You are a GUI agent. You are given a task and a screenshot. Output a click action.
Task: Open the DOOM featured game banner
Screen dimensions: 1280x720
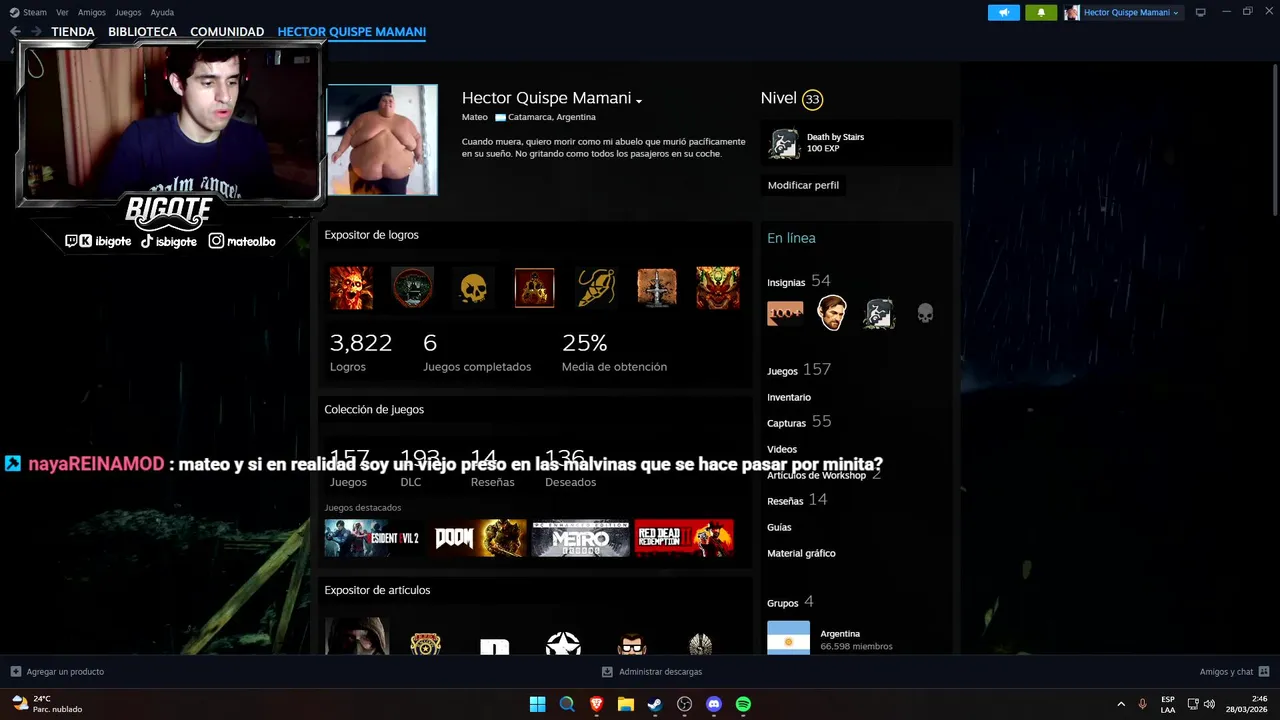[477, 538]
